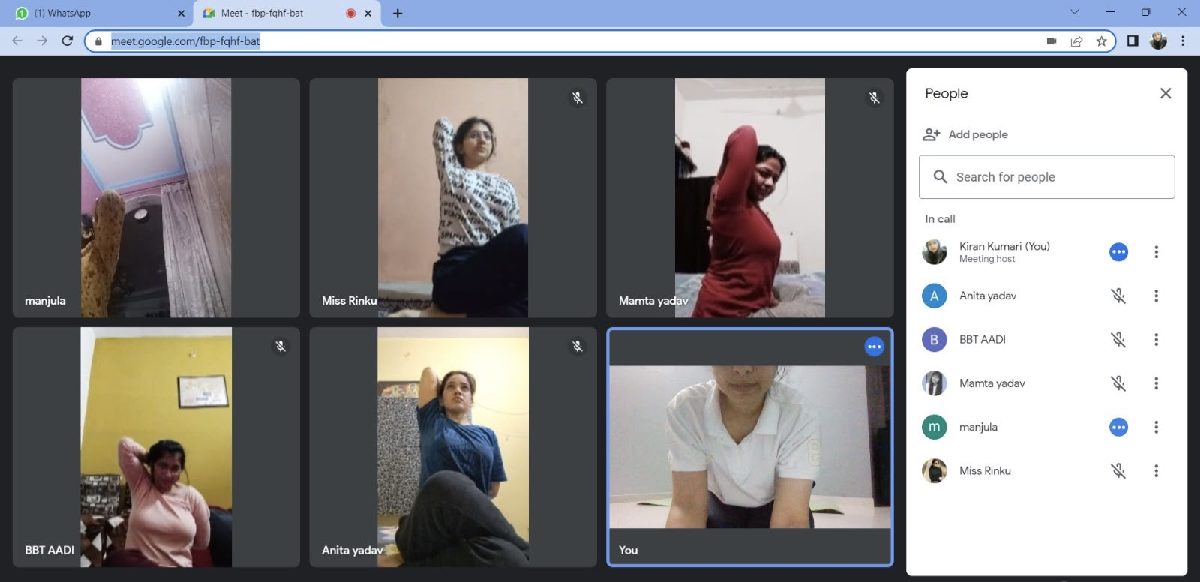Screen dimensions: 1200x582
Task: Go back to the previous page
Action: pos(17,41)
